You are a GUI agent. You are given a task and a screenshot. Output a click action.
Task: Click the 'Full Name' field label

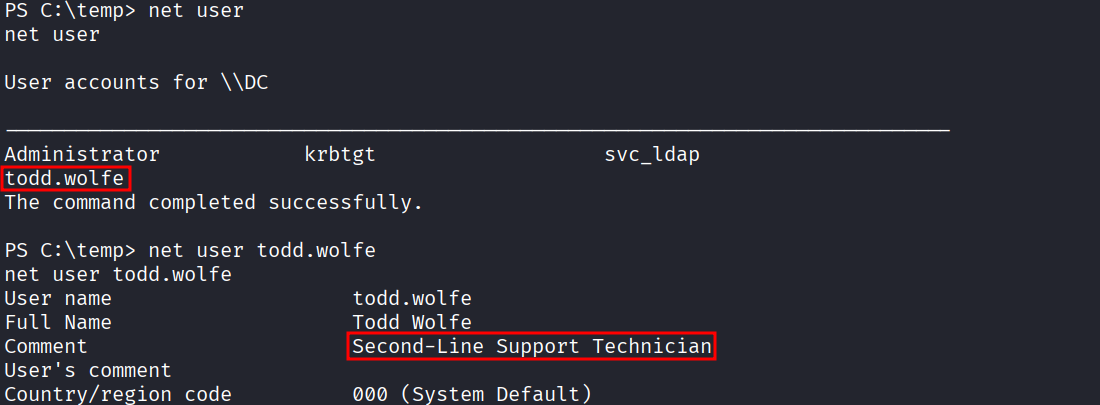tap(58, 322)
